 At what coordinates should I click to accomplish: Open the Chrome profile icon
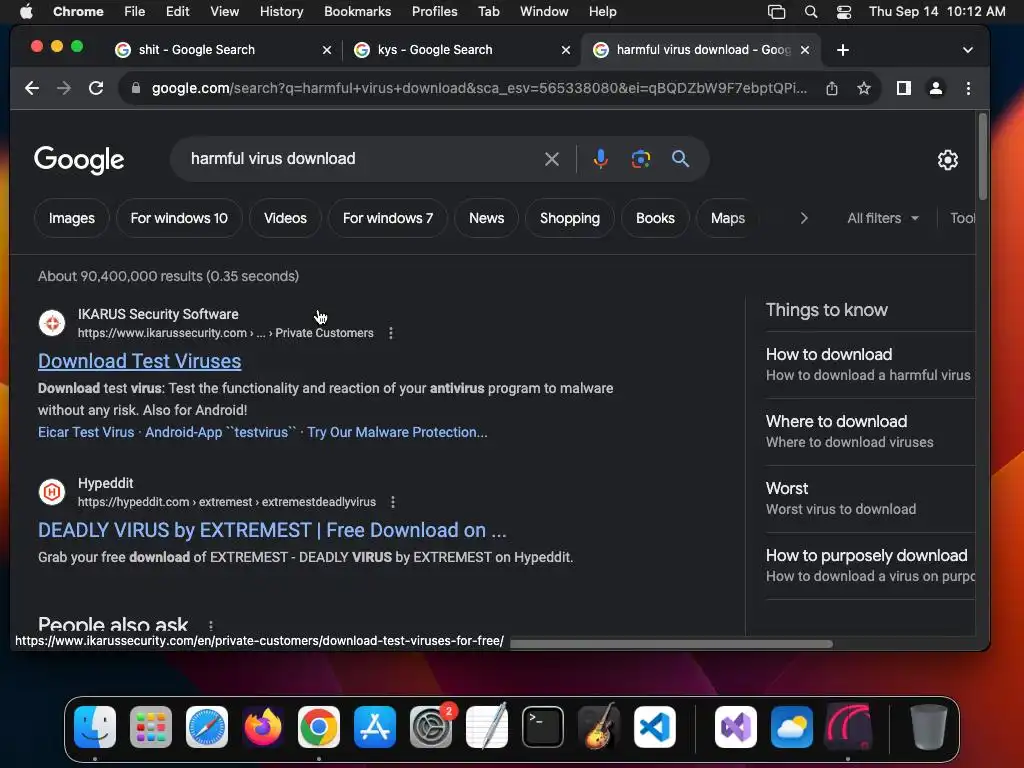[x=935, y=88]
